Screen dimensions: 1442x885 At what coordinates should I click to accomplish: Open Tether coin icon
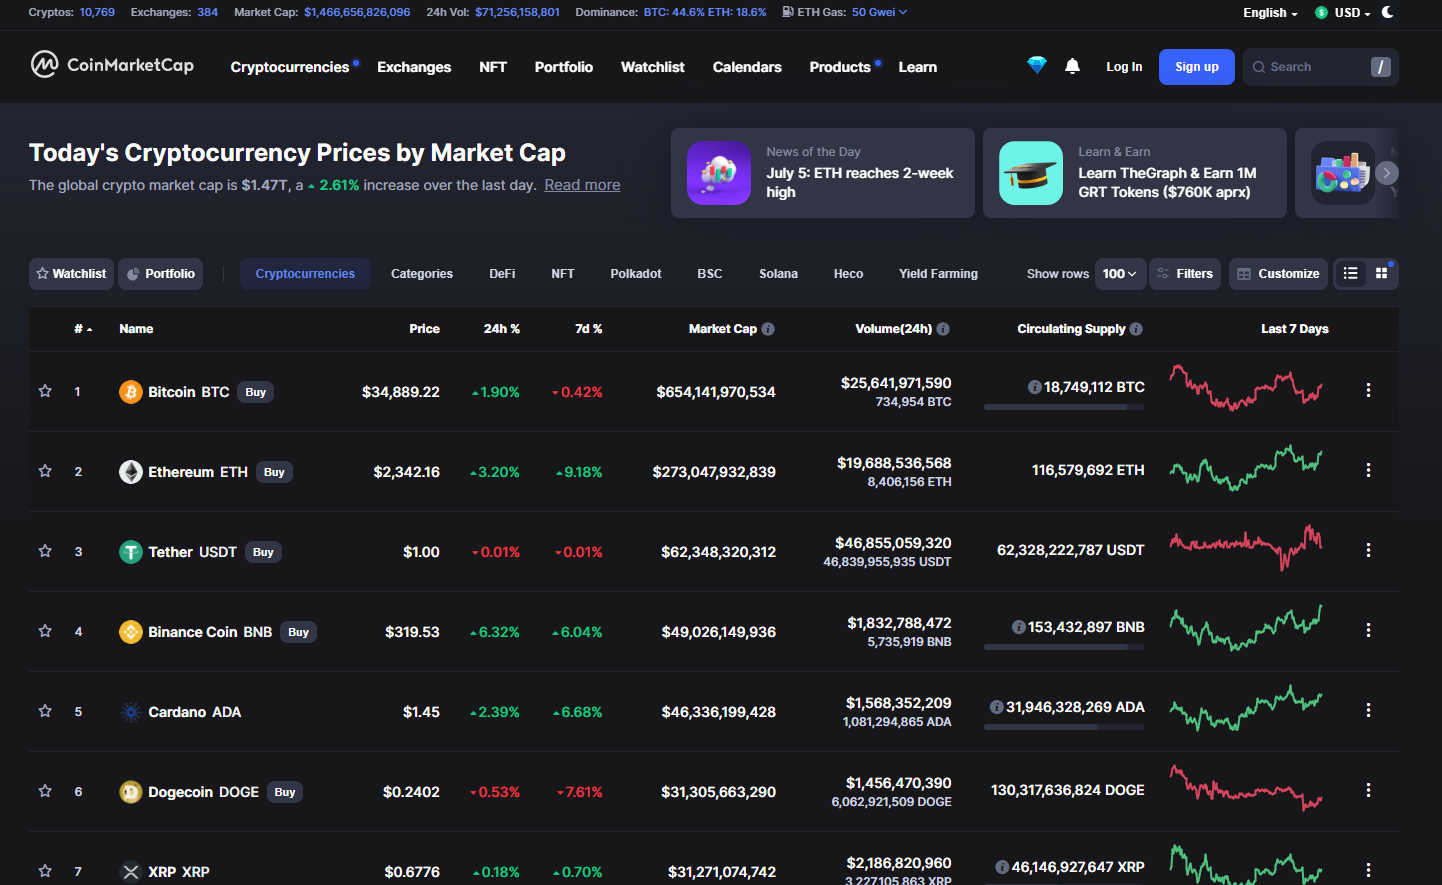(x=131, y=552)
